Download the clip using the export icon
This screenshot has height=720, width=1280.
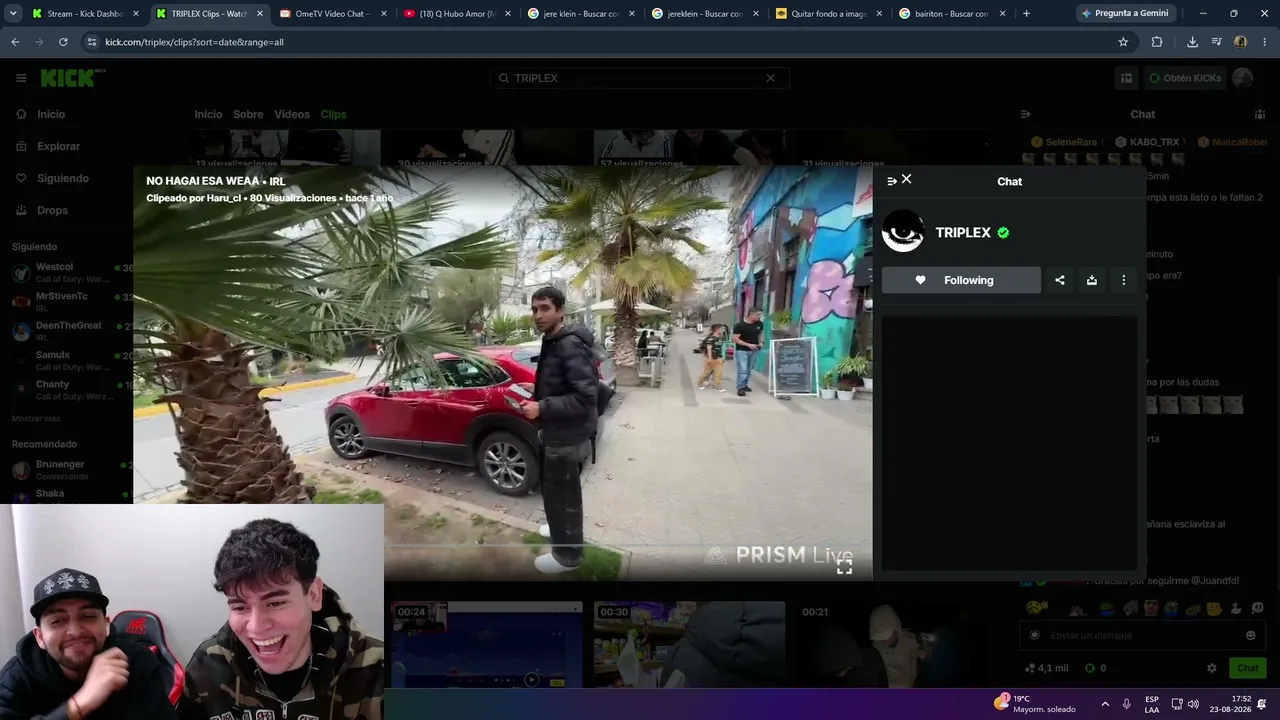point(1092,280)
